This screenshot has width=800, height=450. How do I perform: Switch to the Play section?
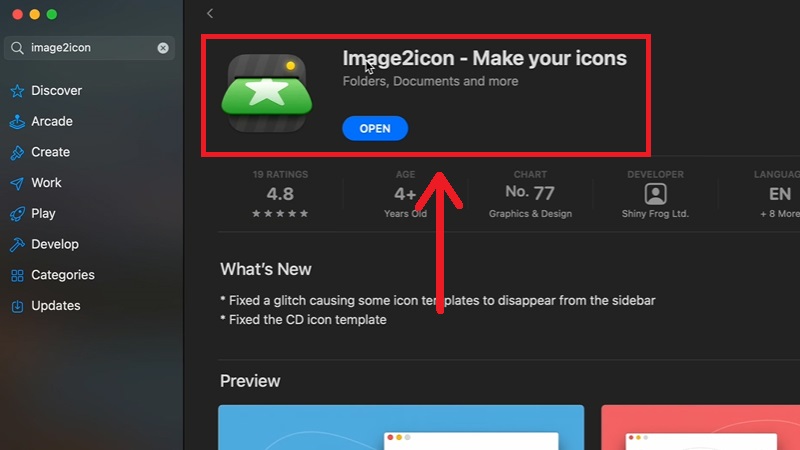43,213
